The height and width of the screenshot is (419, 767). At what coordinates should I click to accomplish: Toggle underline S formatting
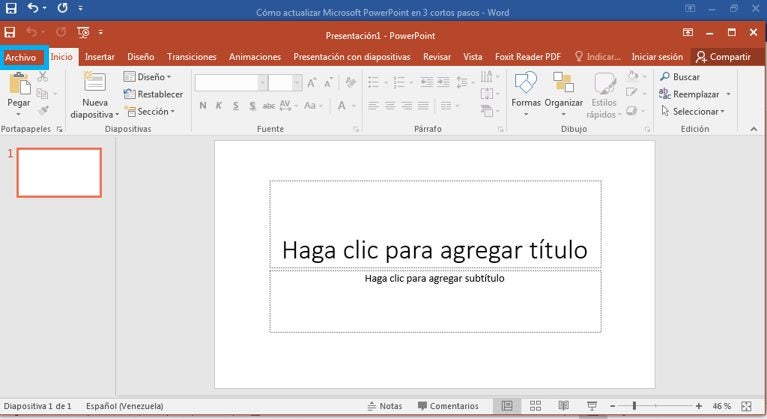coord(235,106)
